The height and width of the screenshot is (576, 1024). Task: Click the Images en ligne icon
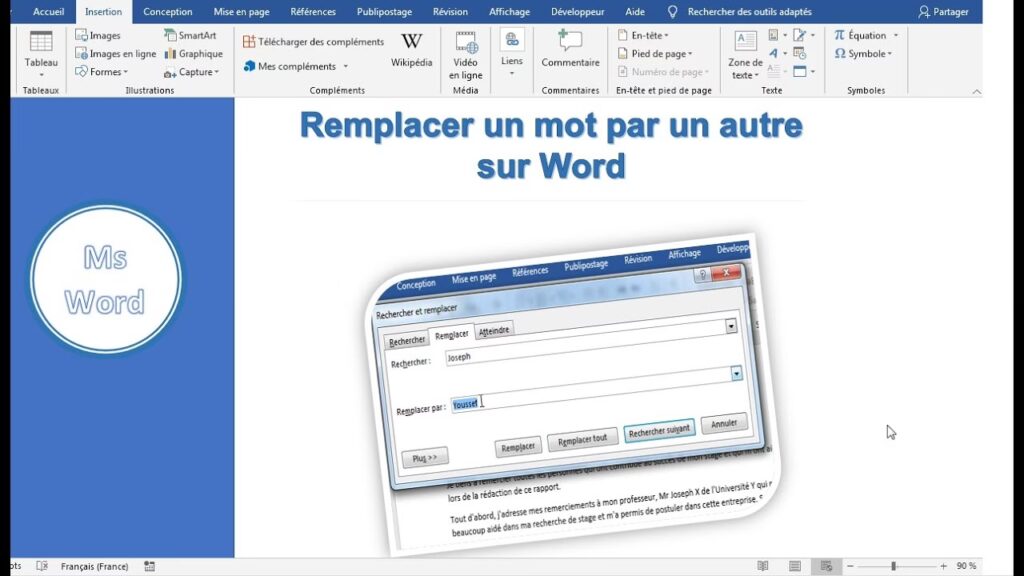(81, 54)
